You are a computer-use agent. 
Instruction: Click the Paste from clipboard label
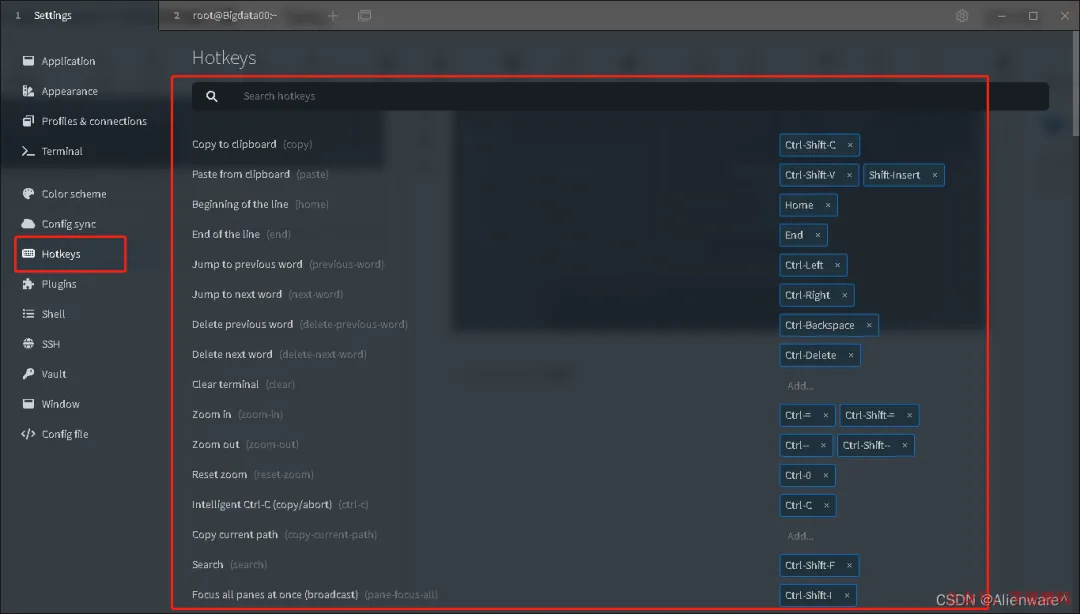tap(241, 174)
